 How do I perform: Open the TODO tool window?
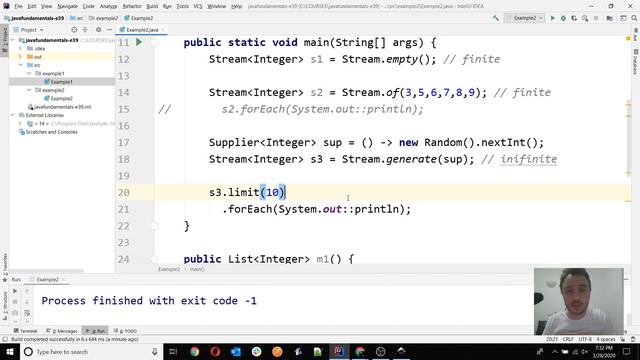coord(125,331)
